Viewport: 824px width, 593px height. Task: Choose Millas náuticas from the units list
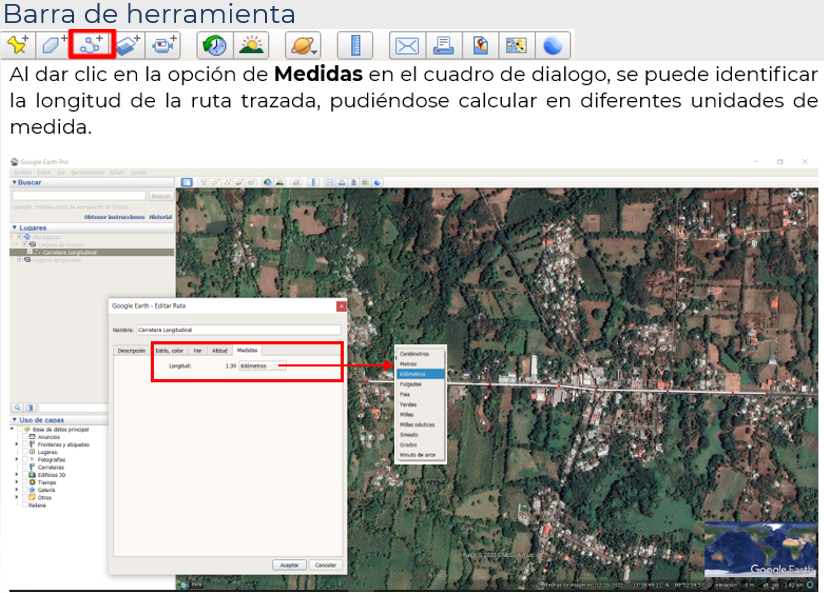[x=419, y=425]
